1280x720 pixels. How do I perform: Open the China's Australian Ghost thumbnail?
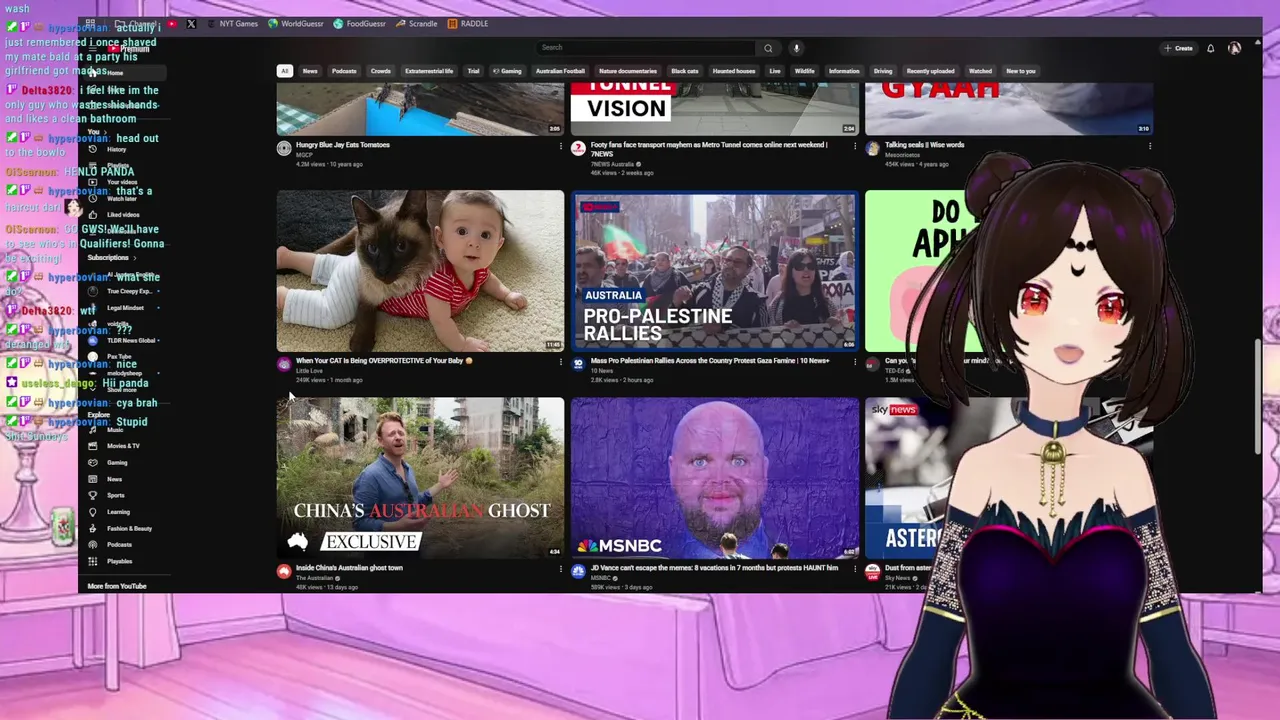click(420, 478)
